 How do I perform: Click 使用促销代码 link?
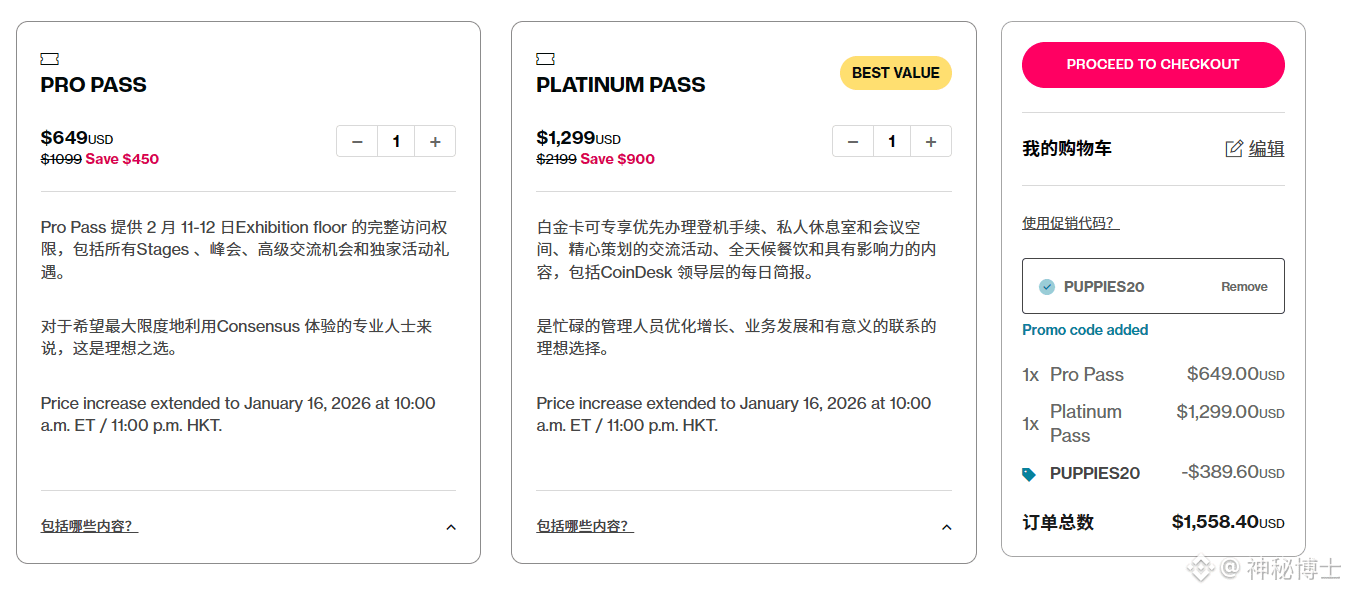[x=1070, y=223]
